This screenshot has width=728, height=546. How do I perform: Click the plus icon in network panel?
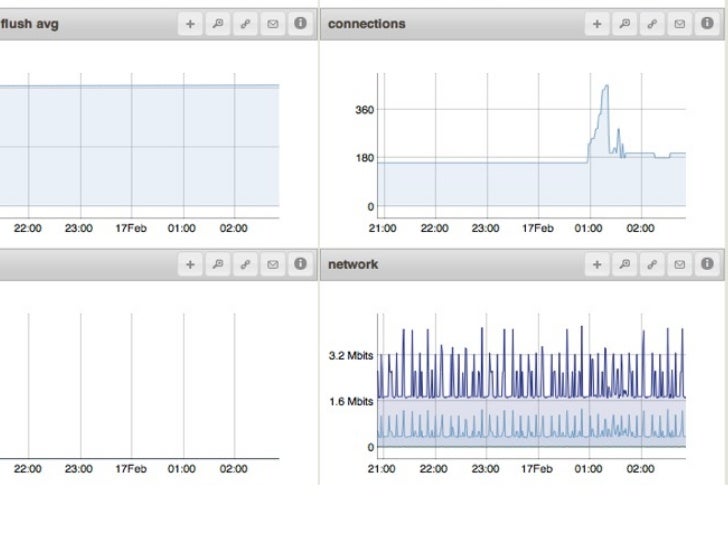tap(597, 264)
